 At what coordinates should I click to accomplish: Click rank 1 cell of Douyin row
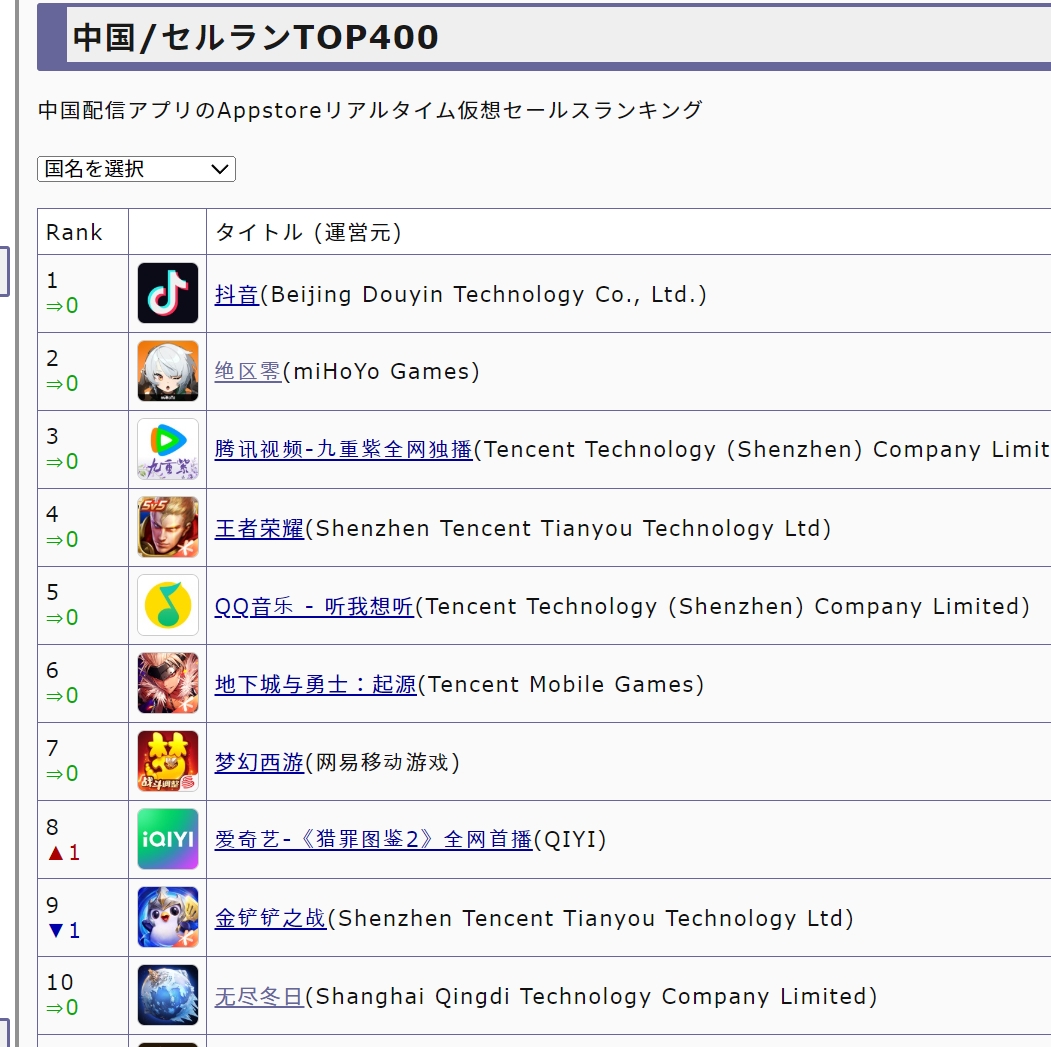[x=83, y=293]
